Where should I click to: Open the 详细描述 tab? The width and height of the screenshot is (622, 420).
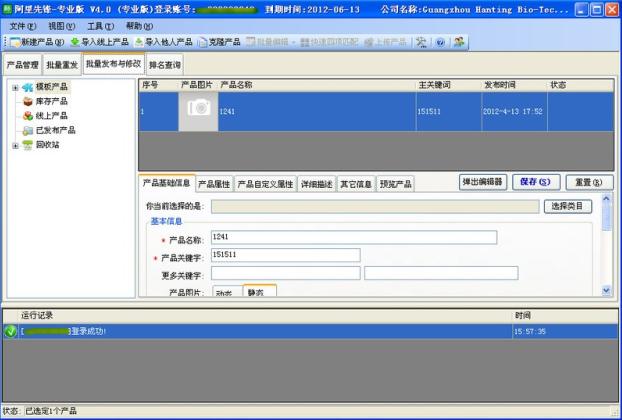click(x=317, y=184)
